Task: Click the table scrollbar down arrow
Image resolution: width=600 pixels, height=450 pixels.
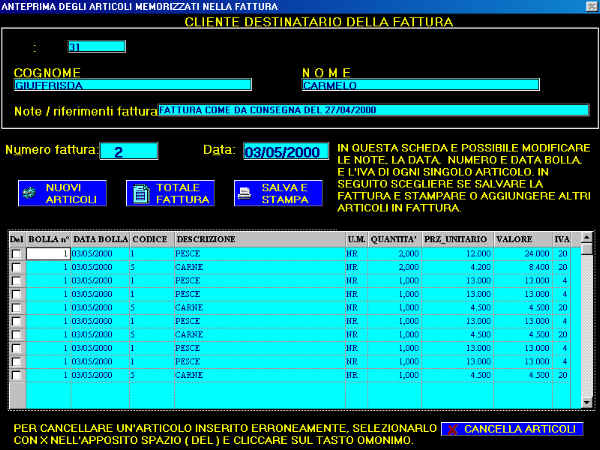Action: [587, 402]
